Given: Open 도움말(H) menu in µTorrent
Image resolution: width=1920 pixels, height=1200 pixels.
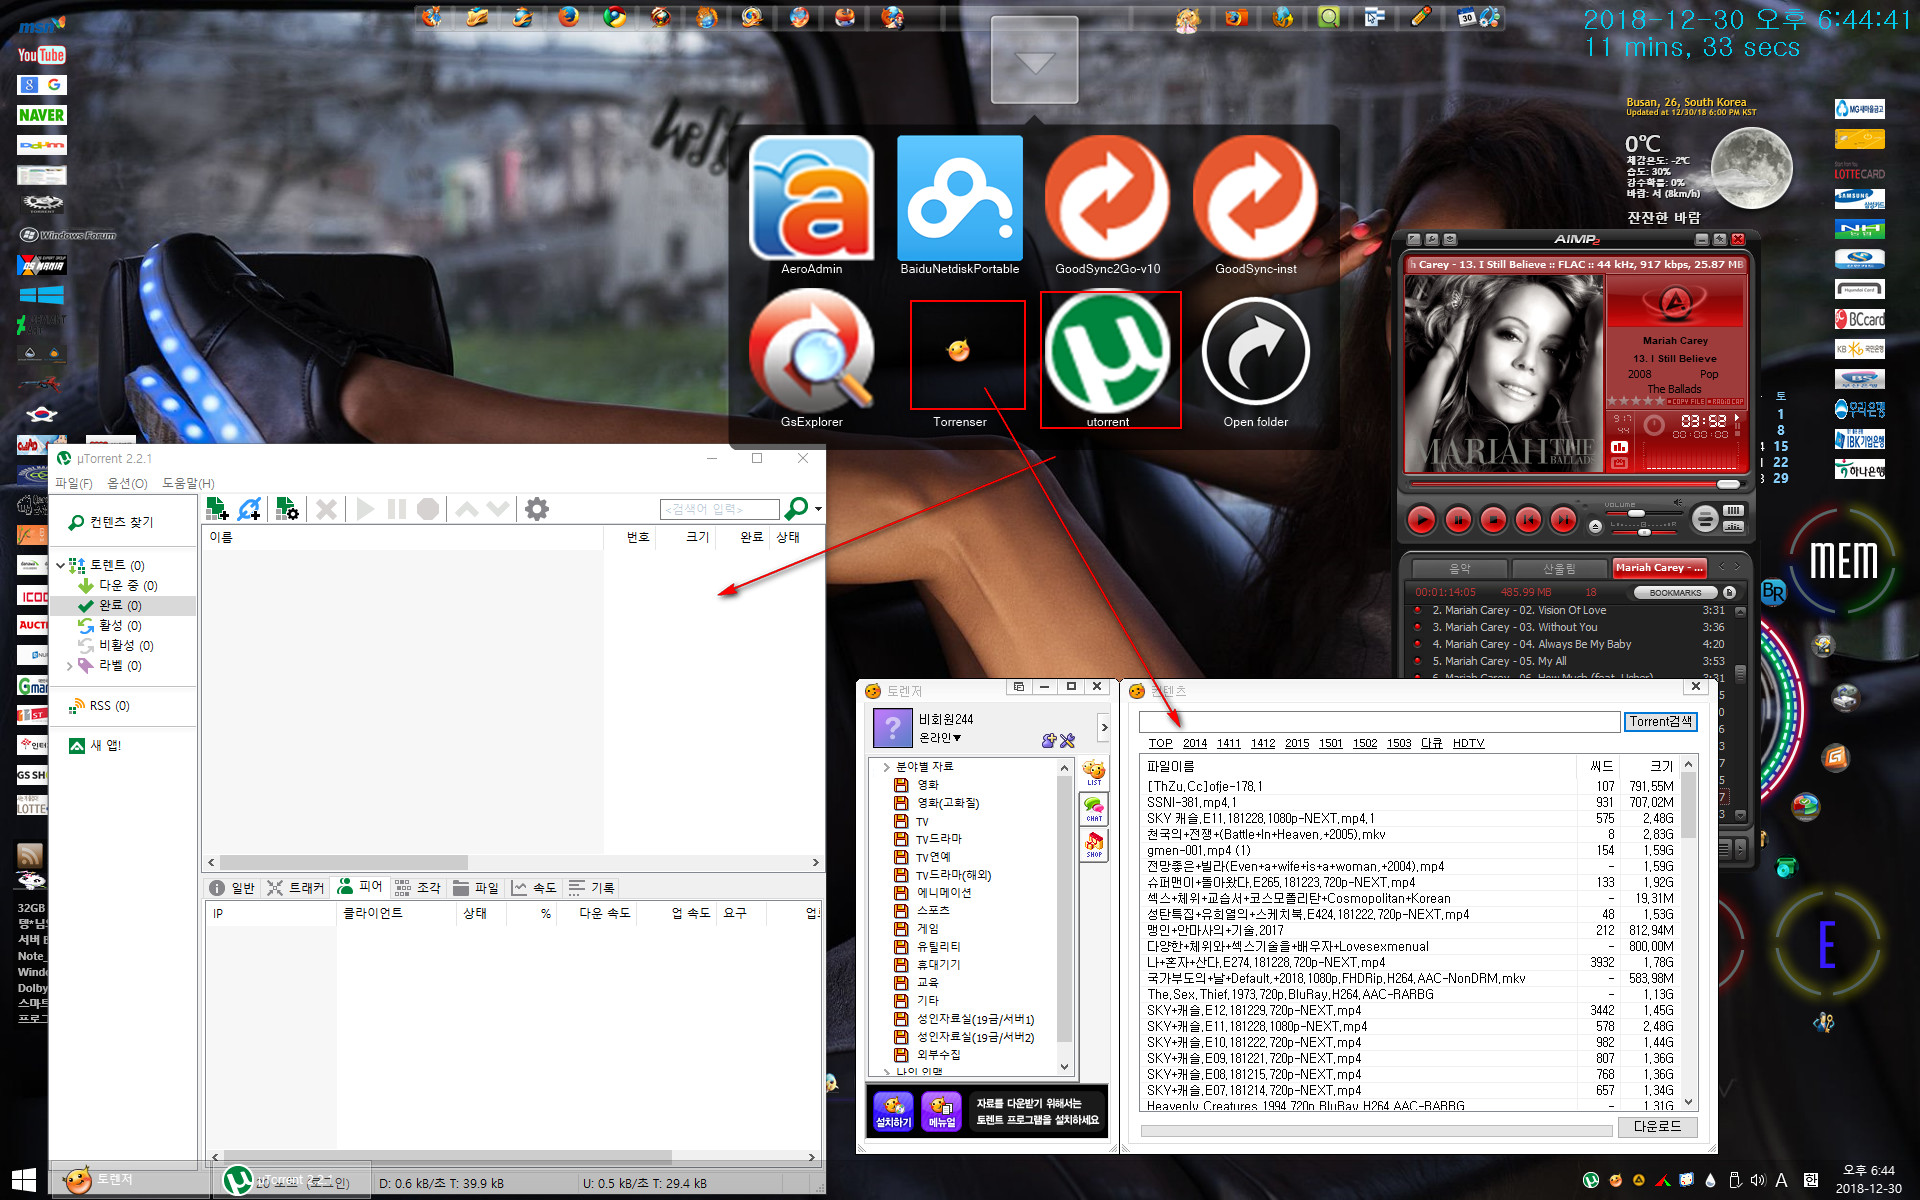Looking at the screenshot, I should pyautogui.click(x=188, y=483).
